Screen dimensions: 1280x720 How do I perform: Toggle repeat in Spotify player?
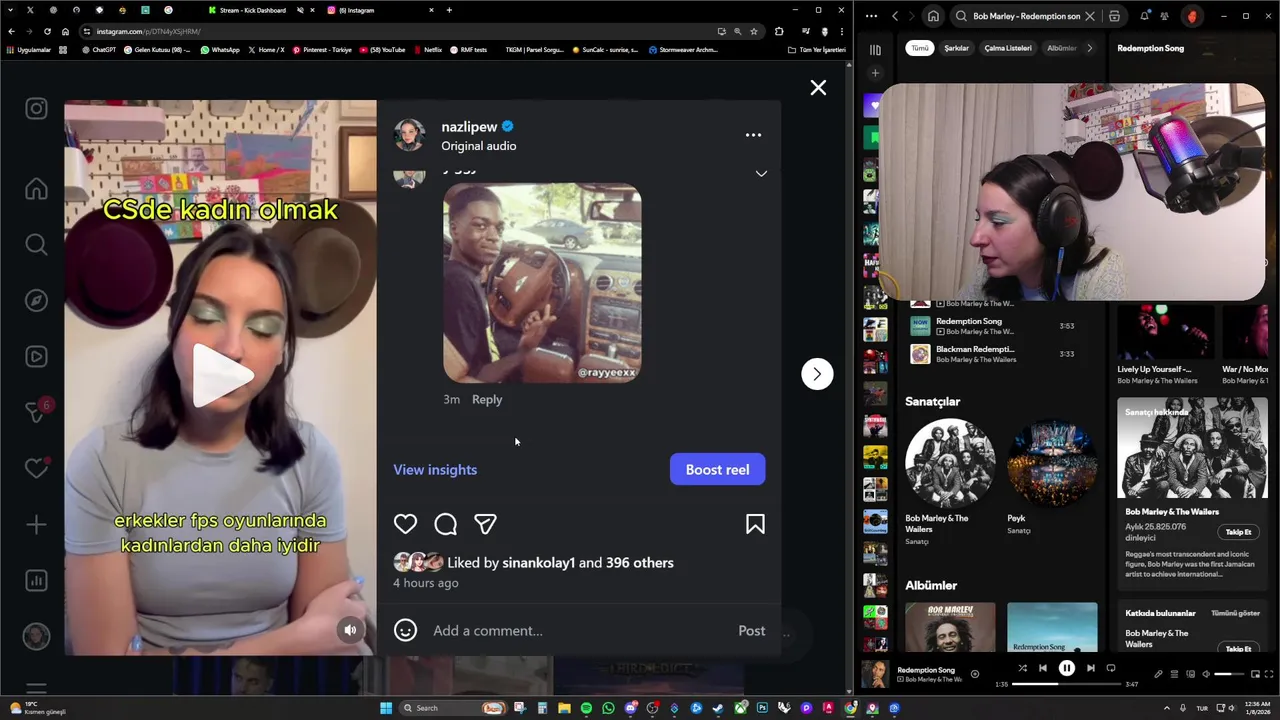(1111, 668)
